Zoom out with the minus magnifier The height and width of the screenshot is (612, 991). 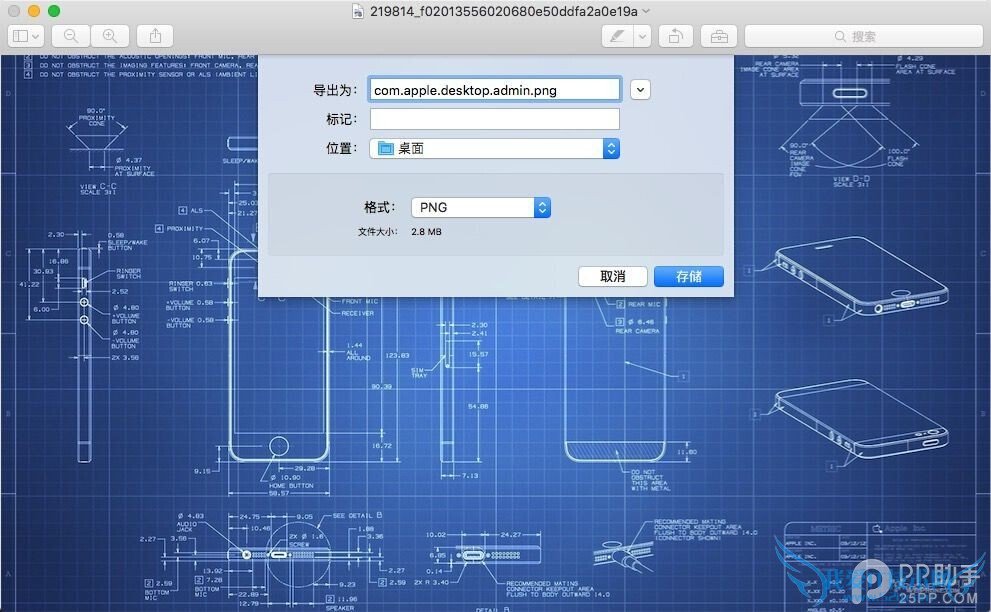(71, 36)
